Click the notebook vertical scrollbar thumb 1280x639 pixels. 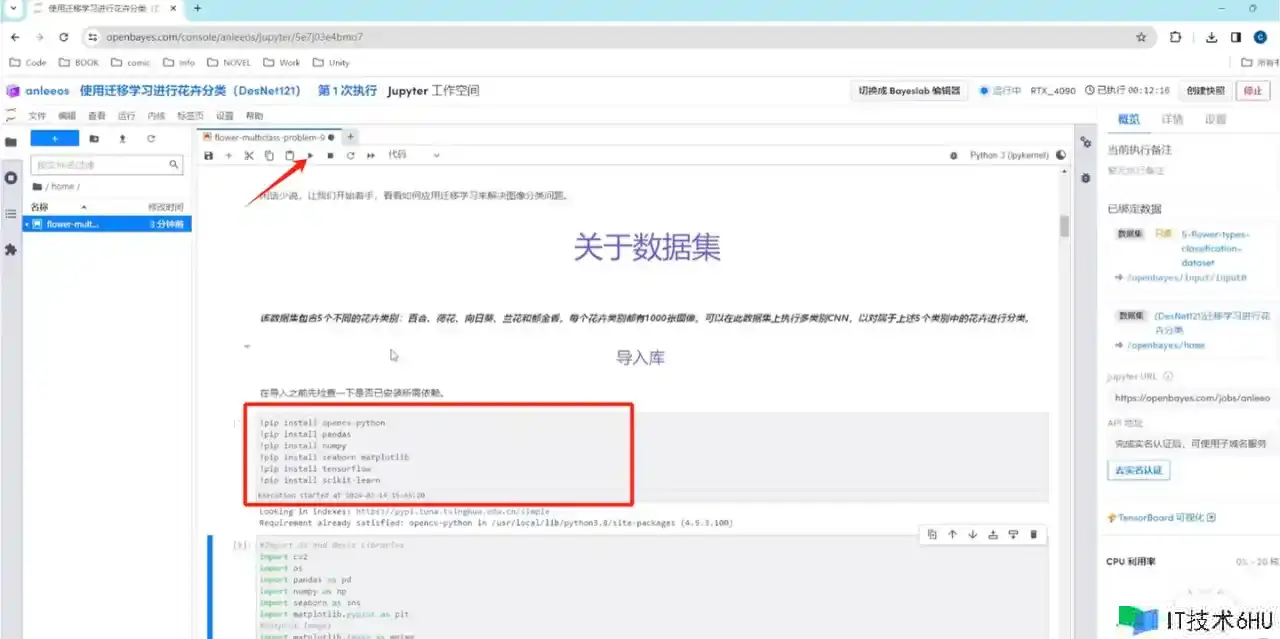(1064, 225)
